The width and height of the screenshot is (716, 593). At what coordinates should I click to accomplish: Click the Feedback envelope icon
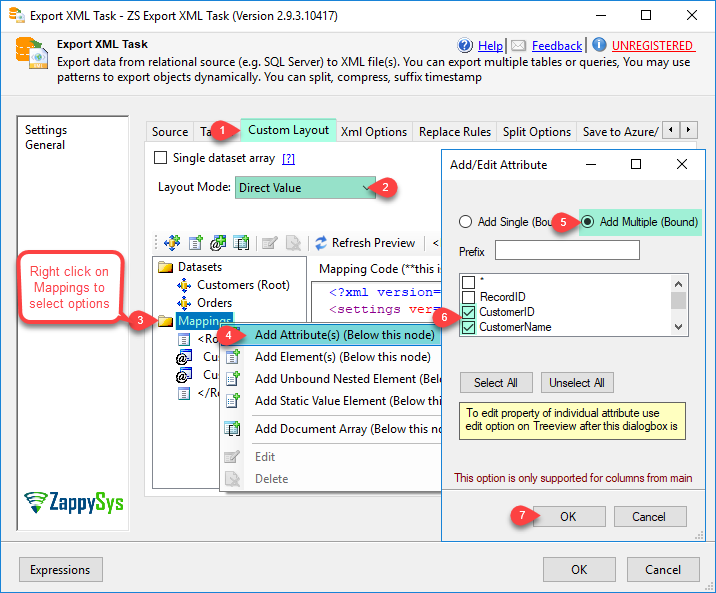pos(518,45)
